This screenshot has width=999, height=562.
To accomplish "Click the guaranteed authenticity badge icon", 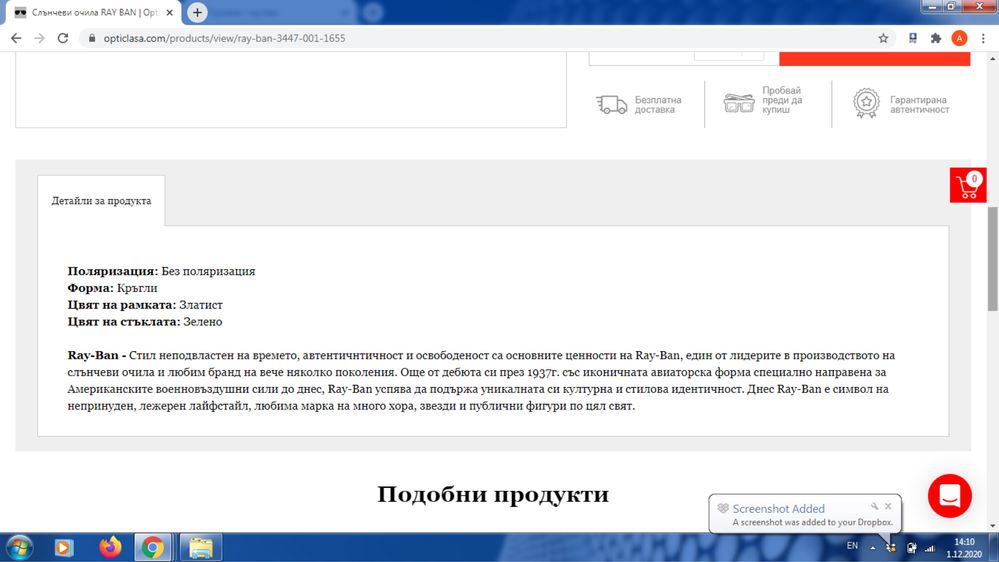I will pyautogui.click(x=866, y=103).
